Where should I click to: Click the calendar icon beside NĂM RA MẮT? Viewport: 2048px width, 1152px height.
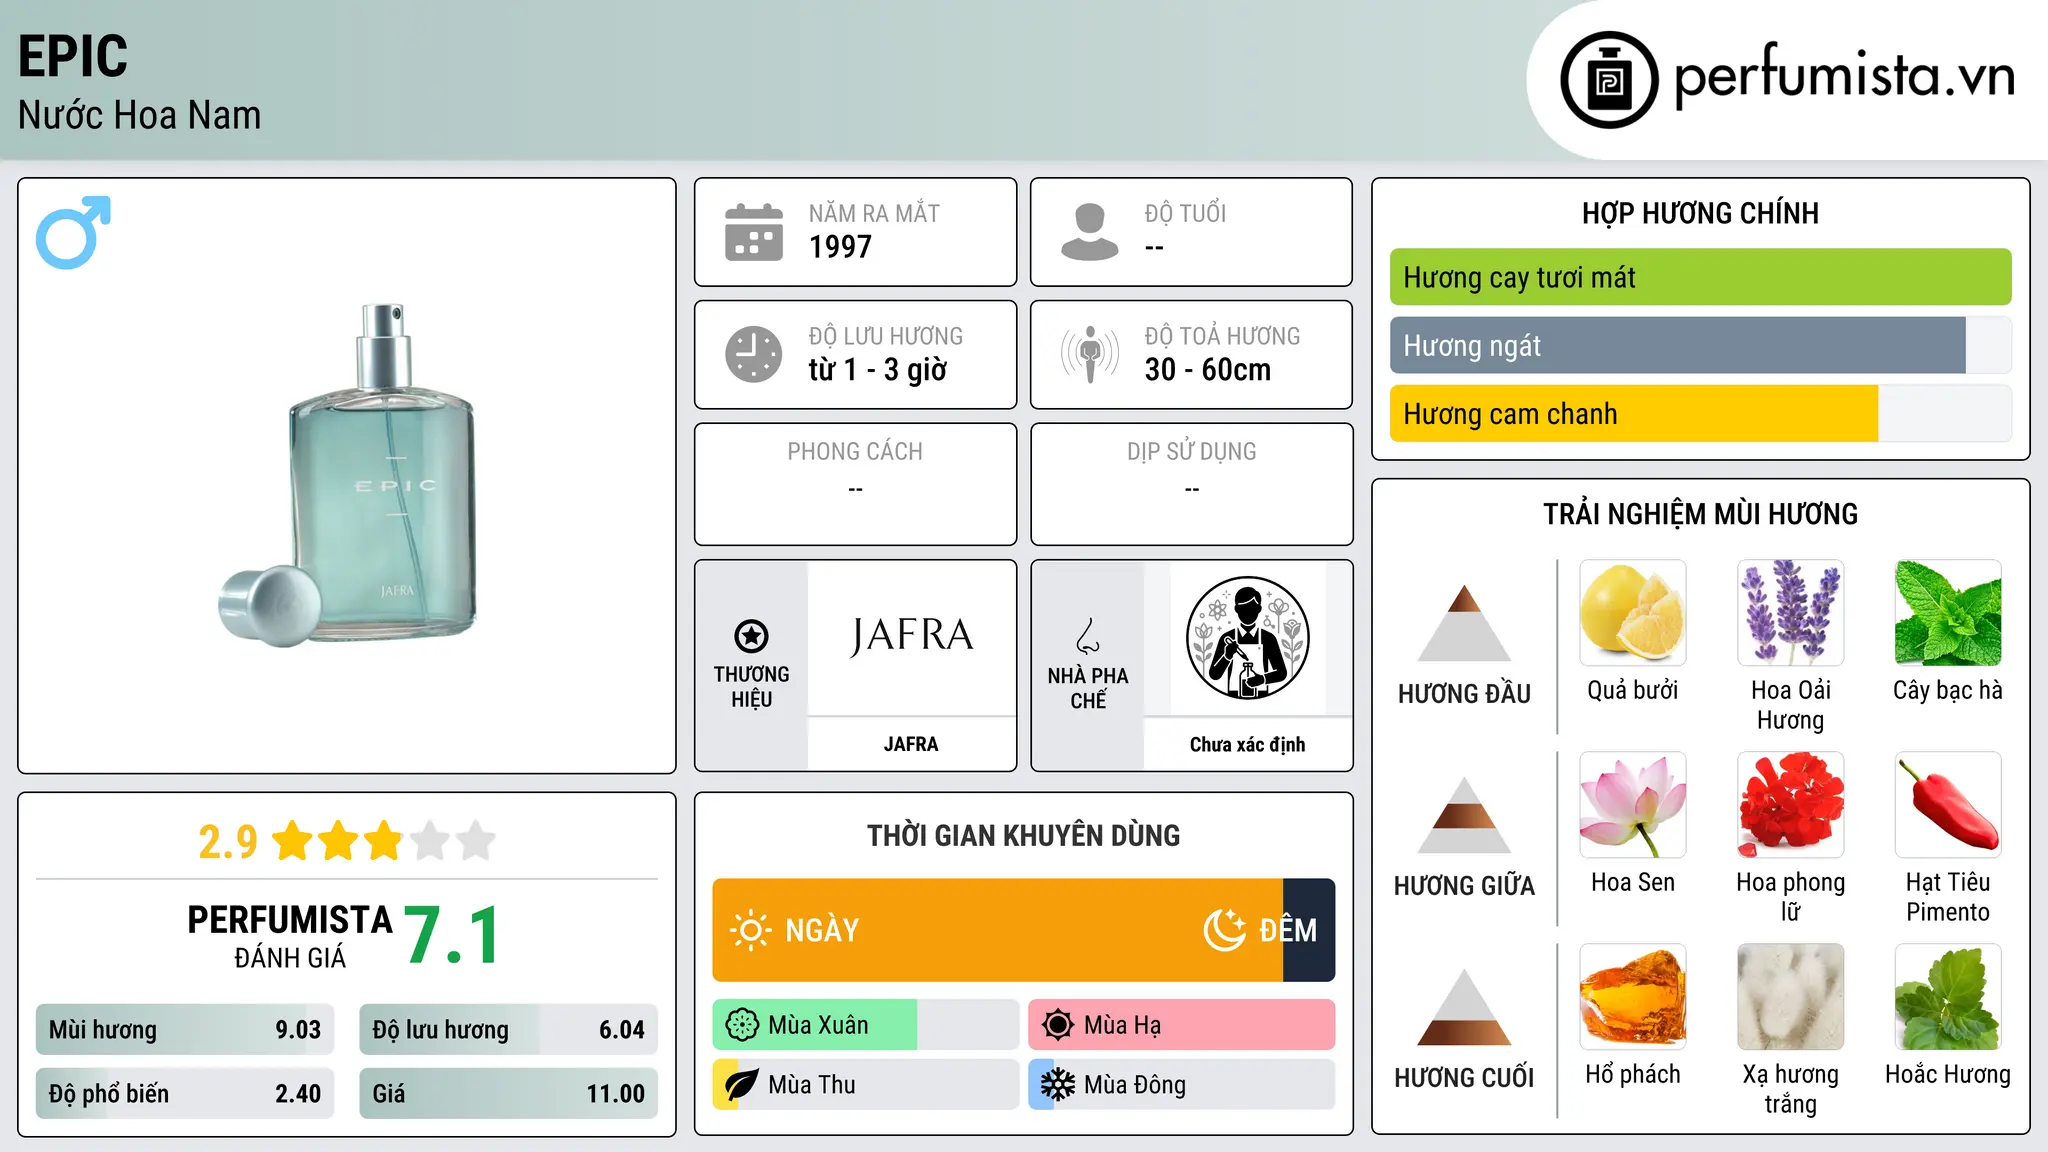click(754, 232)
